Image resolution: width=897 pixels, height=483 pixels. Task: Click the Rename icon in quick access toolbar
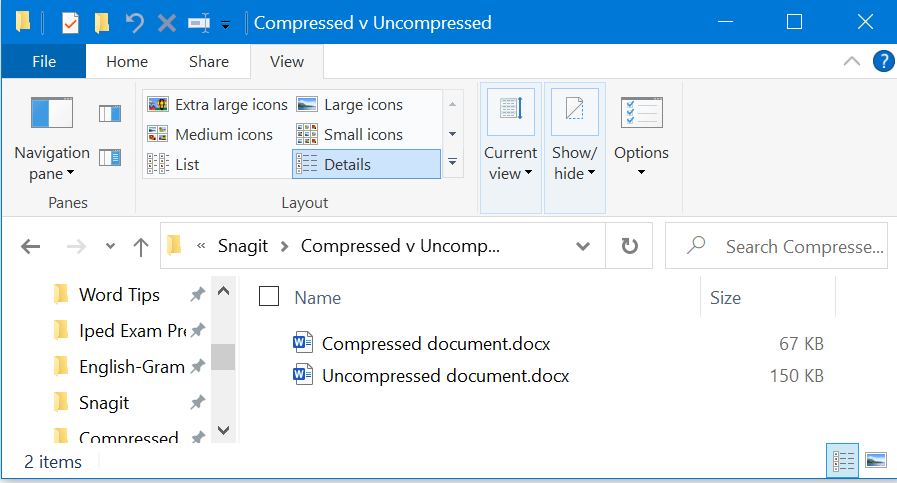199,23
